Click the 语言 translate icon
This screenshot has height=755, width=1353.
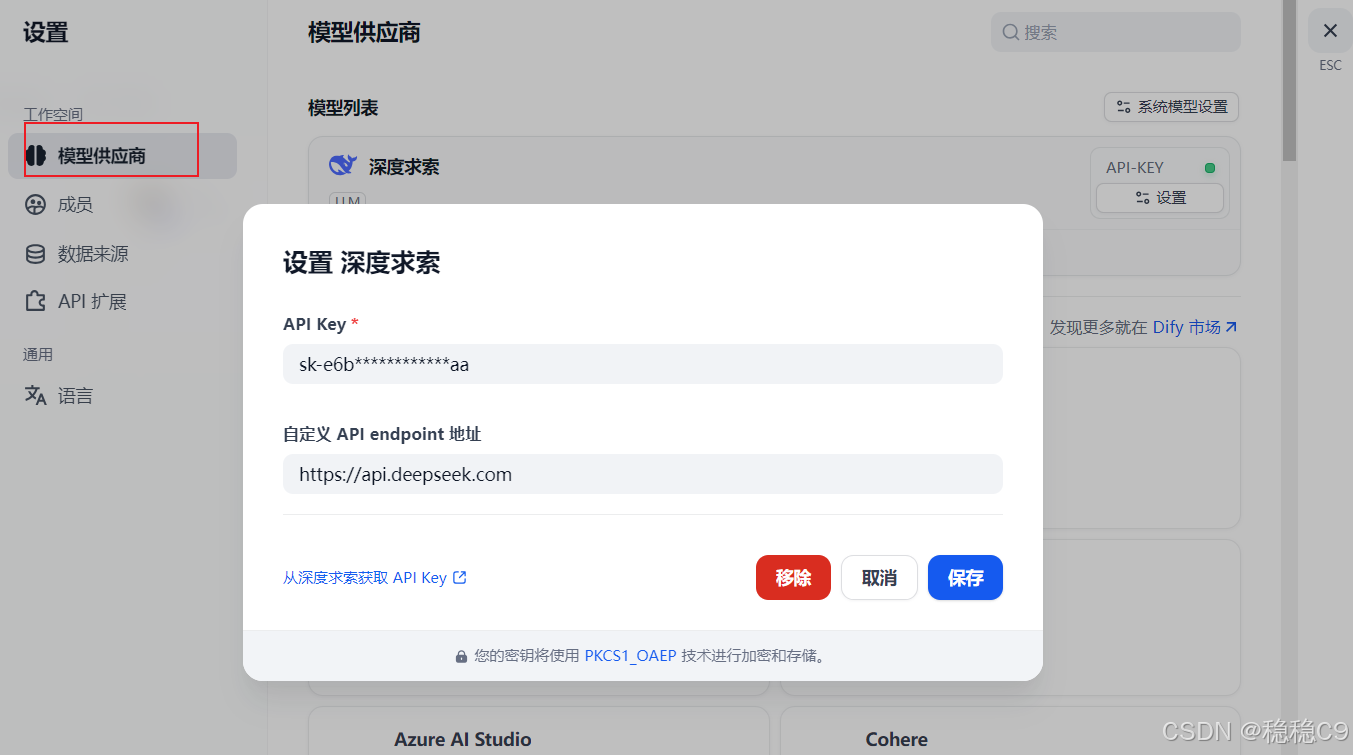click(x=36, y=396)
